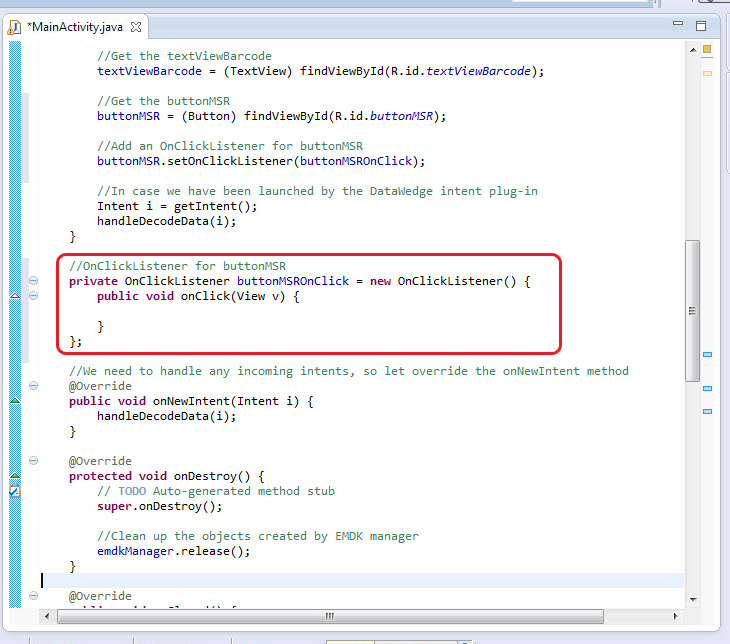Click the Java file icon on MainActivity tab
Image resolution: width=730 pixels, height=644 pixels.
click(15, 26)
